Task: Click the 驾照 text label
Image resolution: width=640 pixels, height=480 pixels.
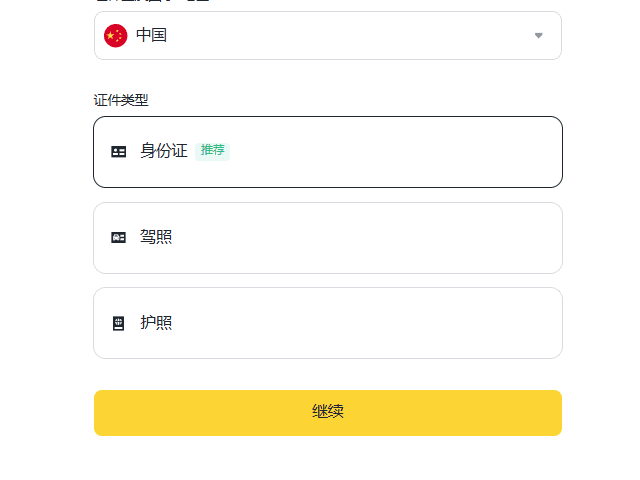Action: [156, 238]
